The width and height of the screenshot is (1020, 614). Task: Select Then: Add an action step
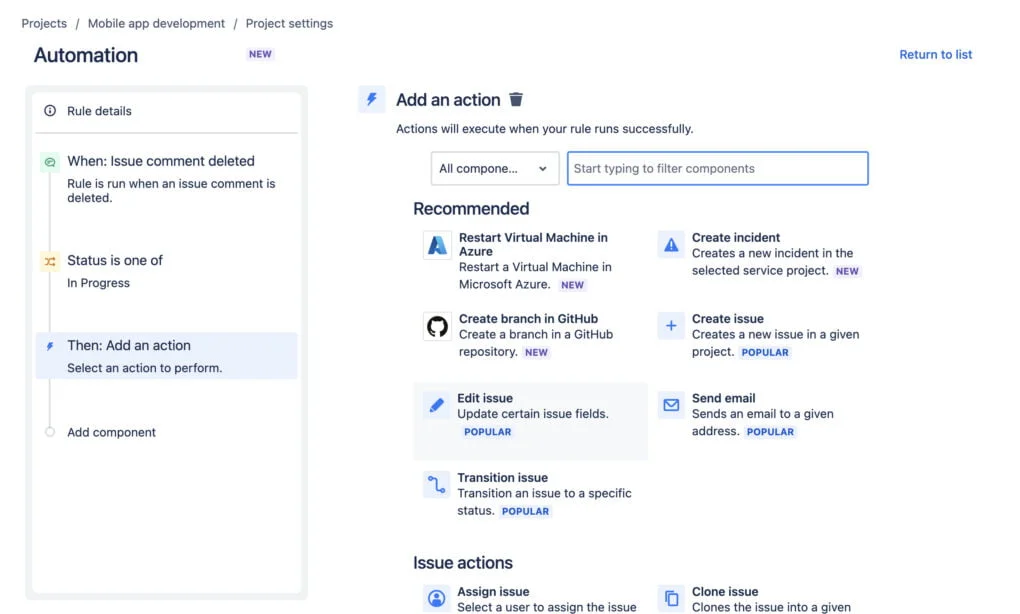click(167, 356)
